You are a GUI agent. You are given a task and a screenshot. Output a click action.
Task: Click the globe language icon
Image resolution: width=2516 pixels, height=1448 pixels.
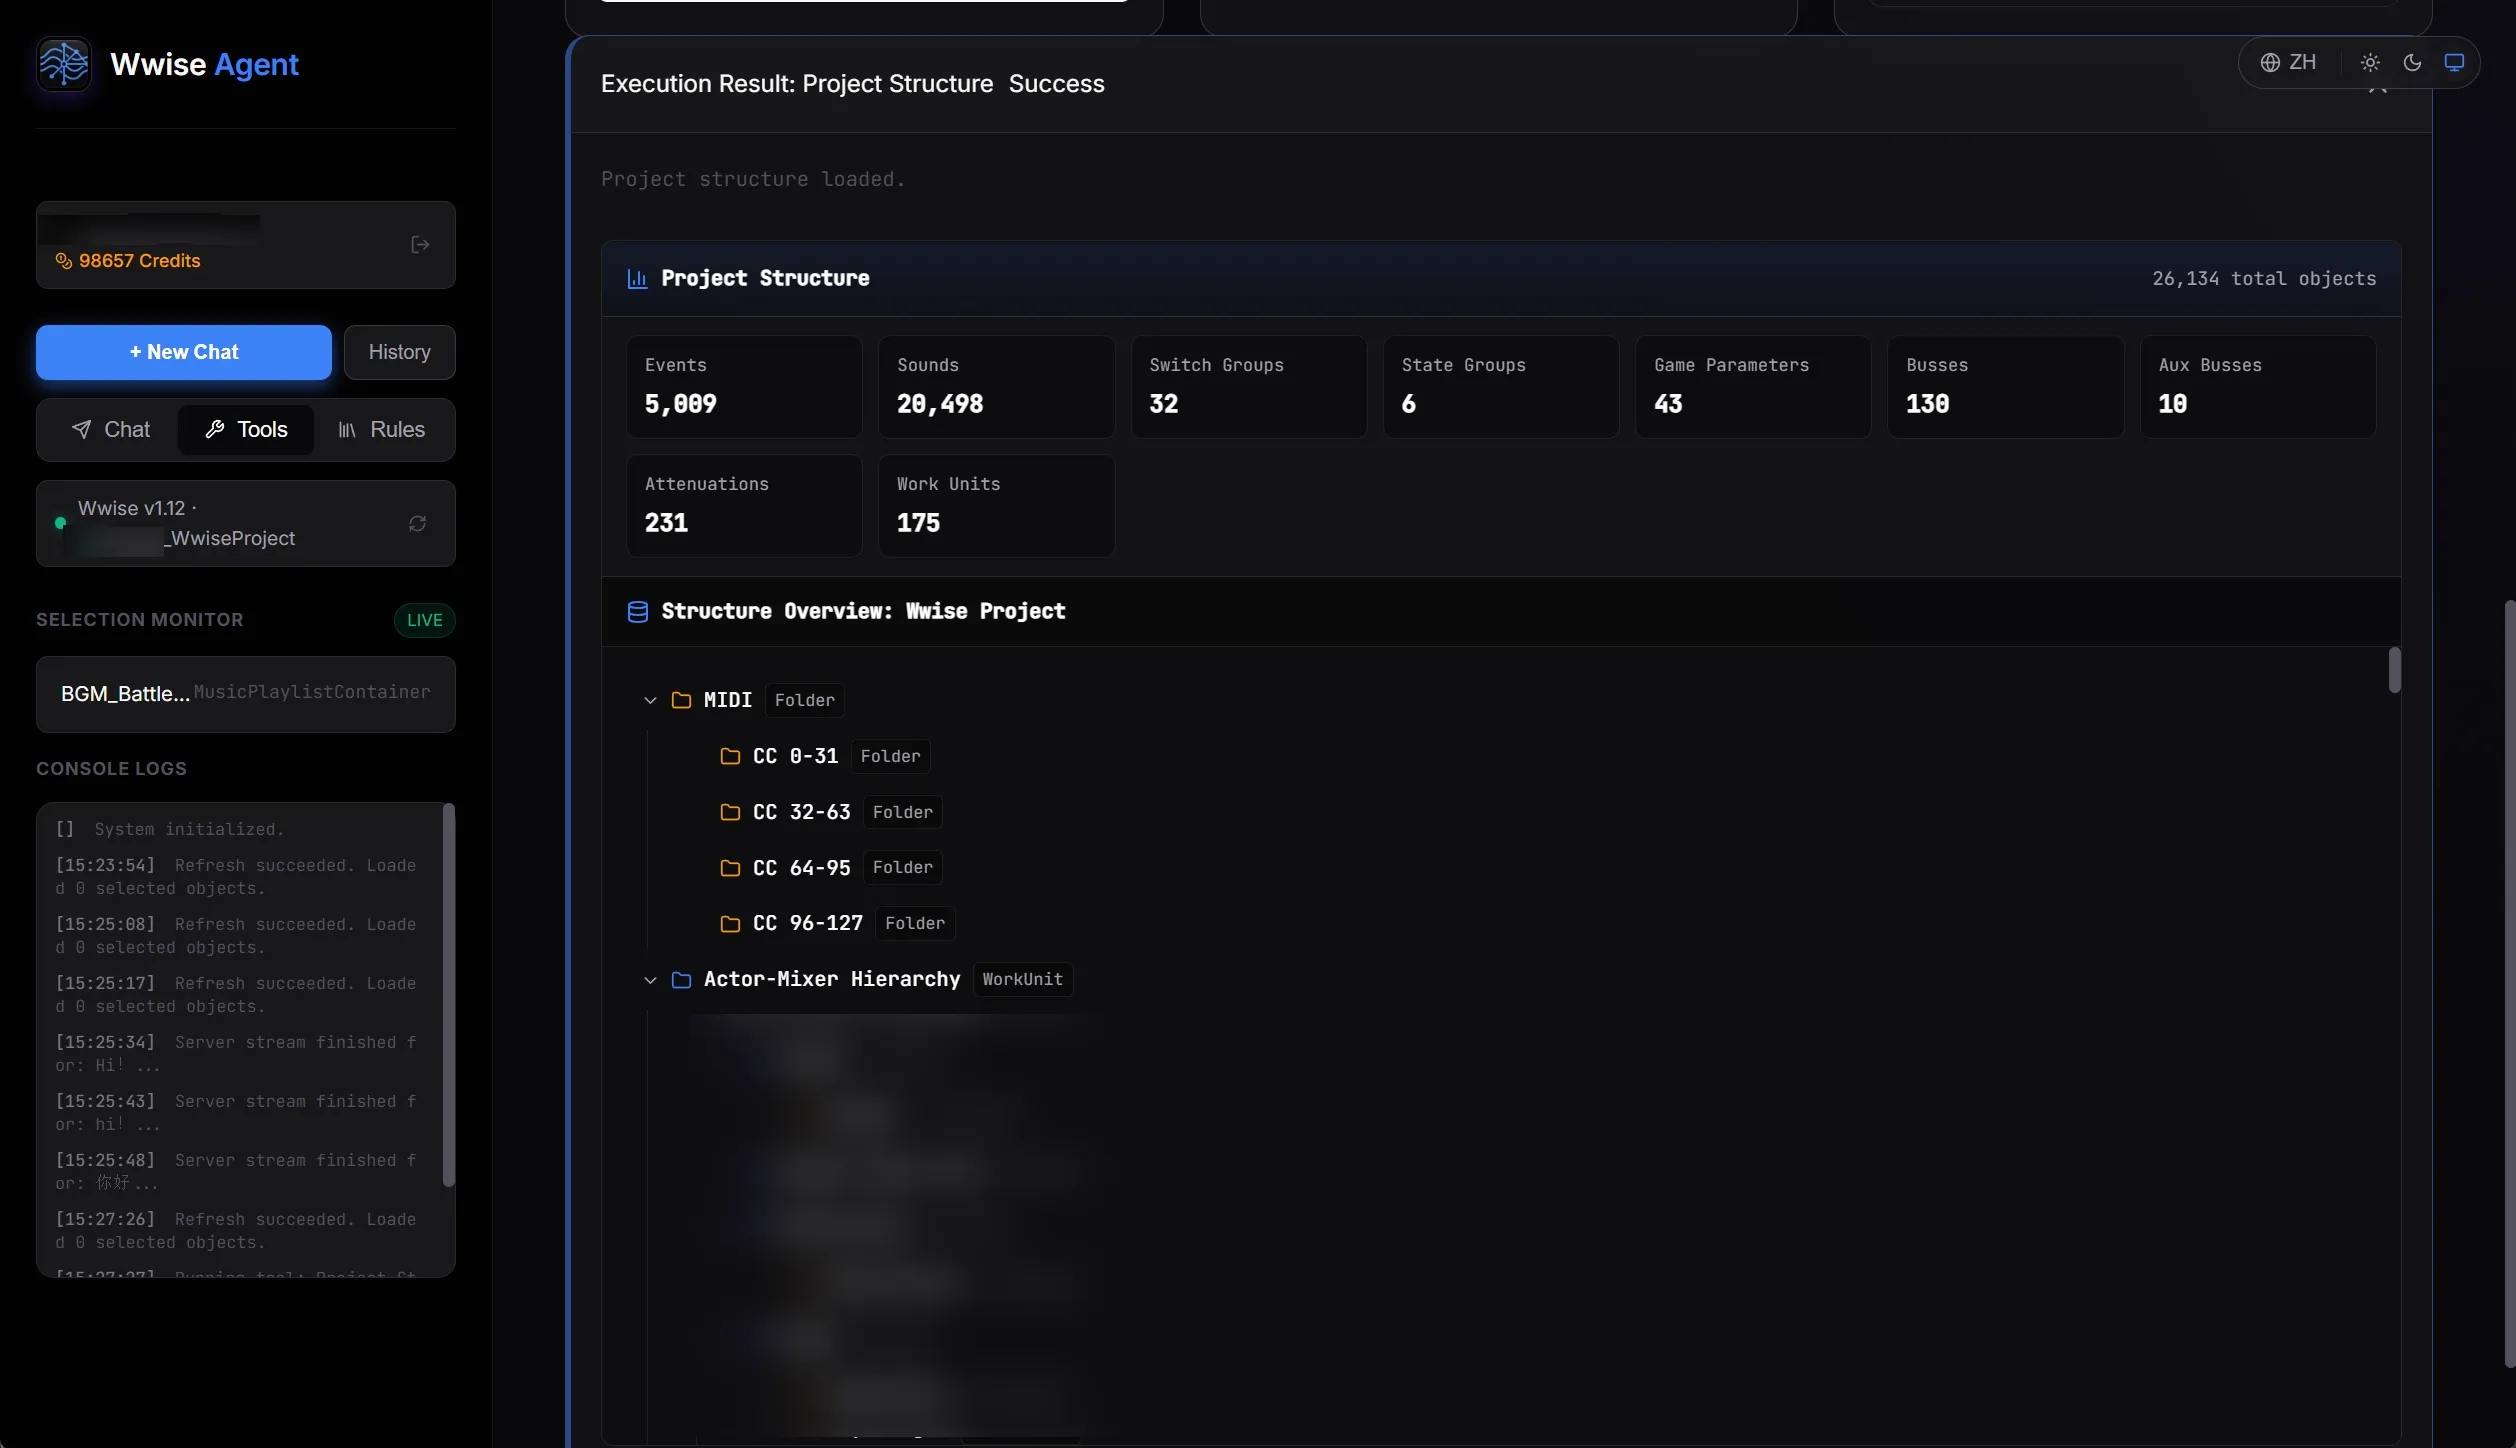[2270, 63]
